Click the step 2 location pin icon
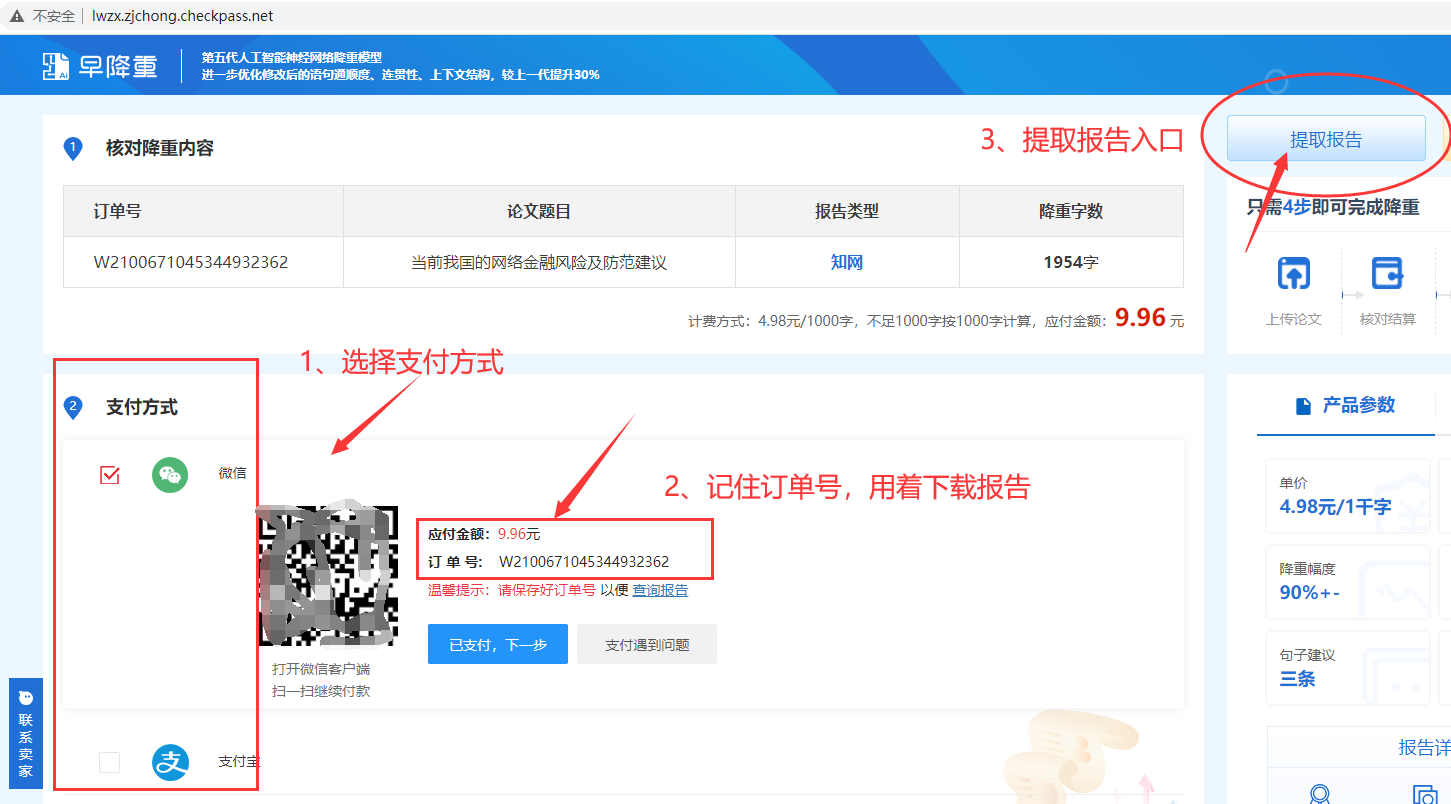 (x=73, y=408)
